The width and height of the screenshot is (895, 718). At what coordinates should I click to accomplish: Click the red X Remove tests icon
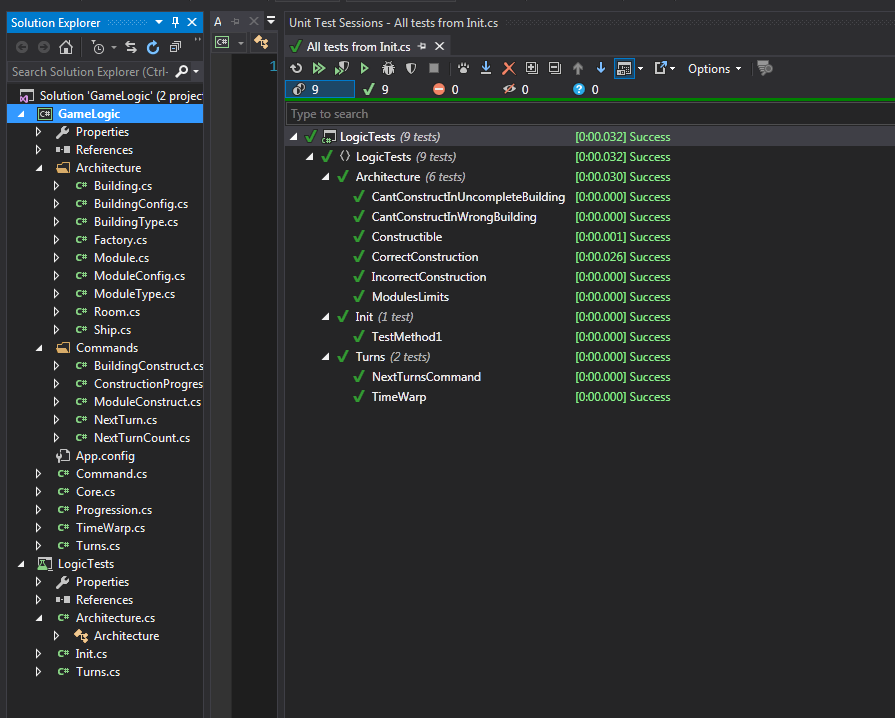click(508, 68)
